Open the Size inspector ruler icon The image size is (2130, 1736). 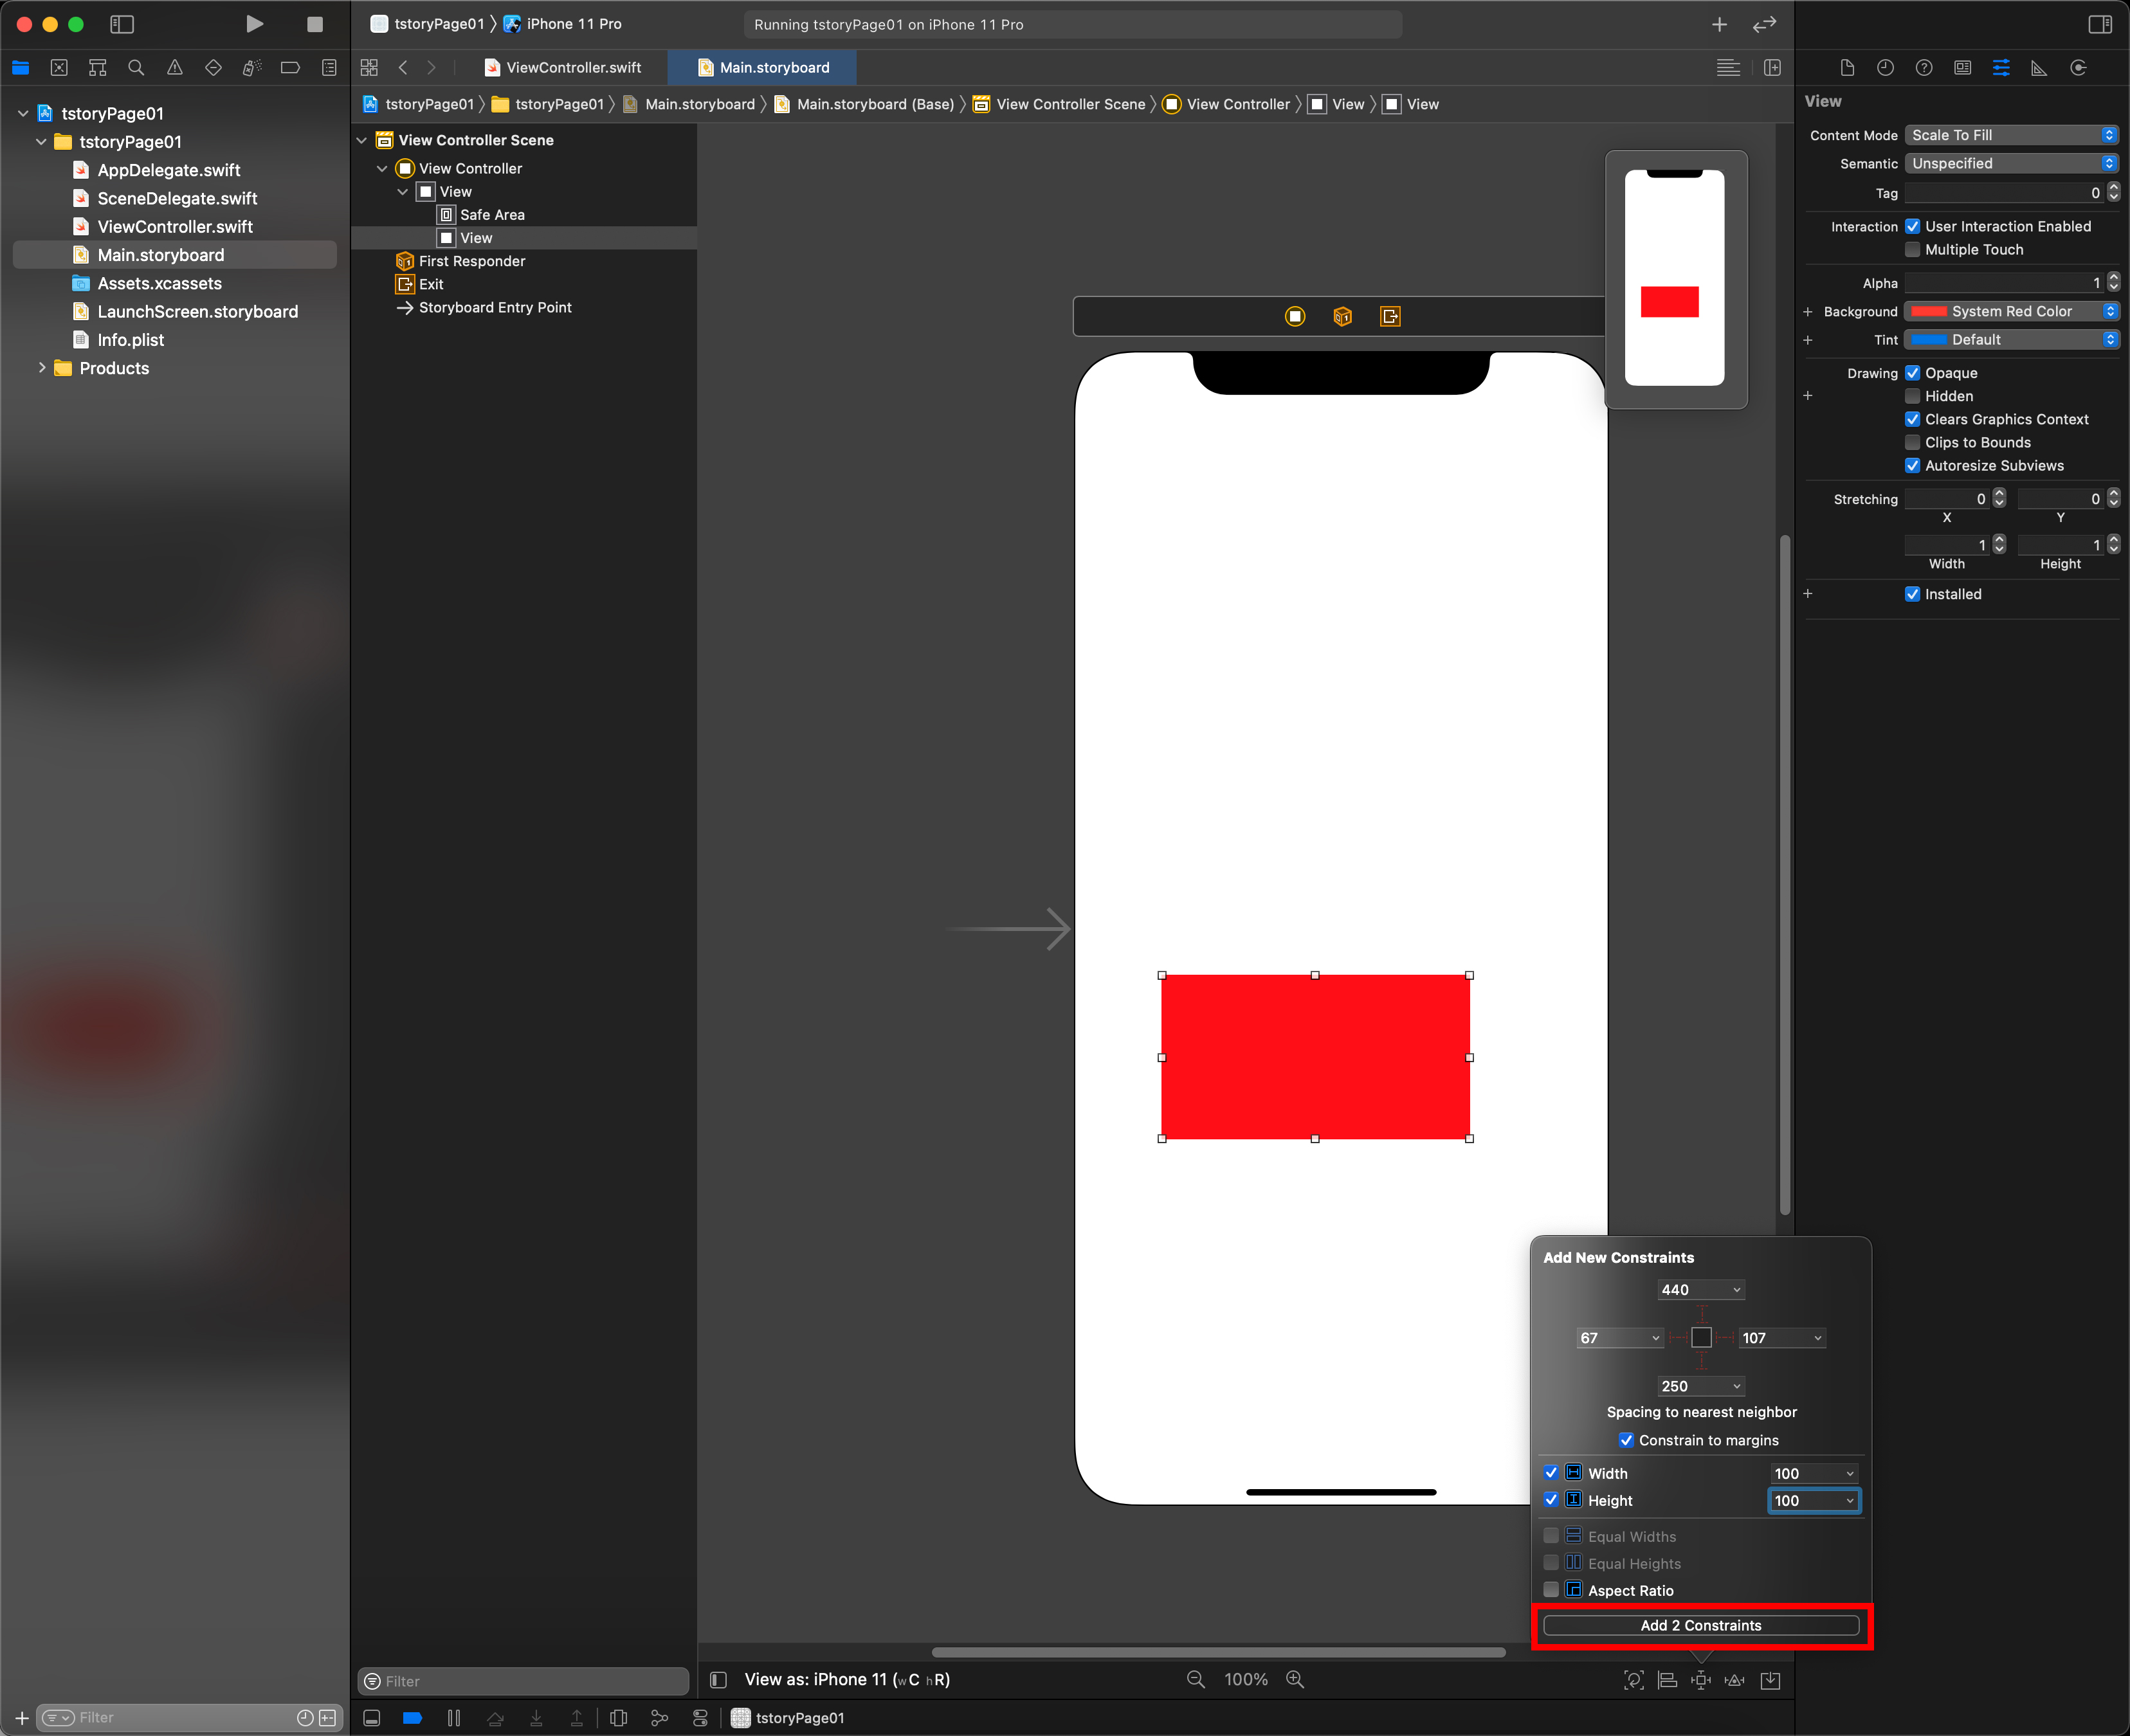pyautogui.click(x=2038, y=68)
